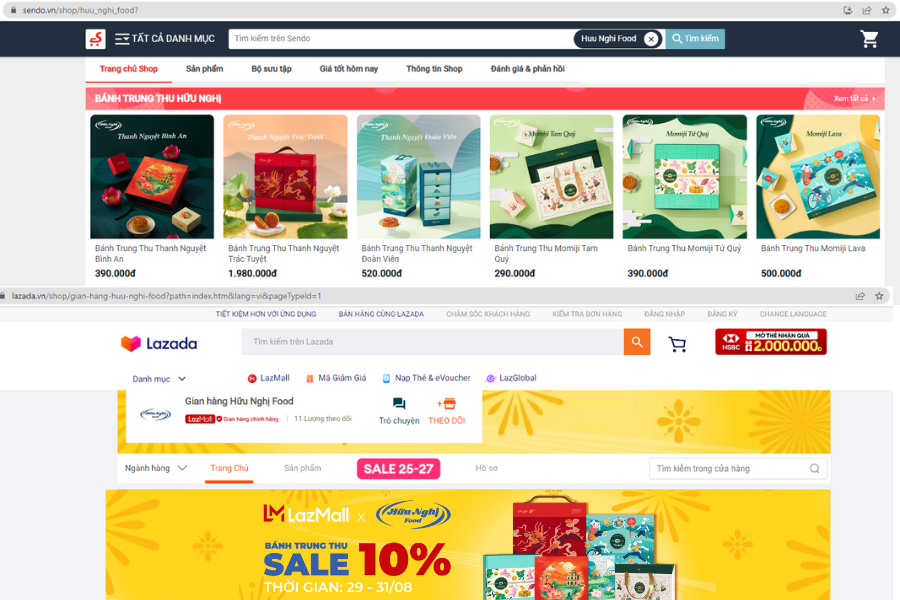The image size is (900, 600).
Task: Click the share icon in the Lazada address bar
Action: click(860, 296)
